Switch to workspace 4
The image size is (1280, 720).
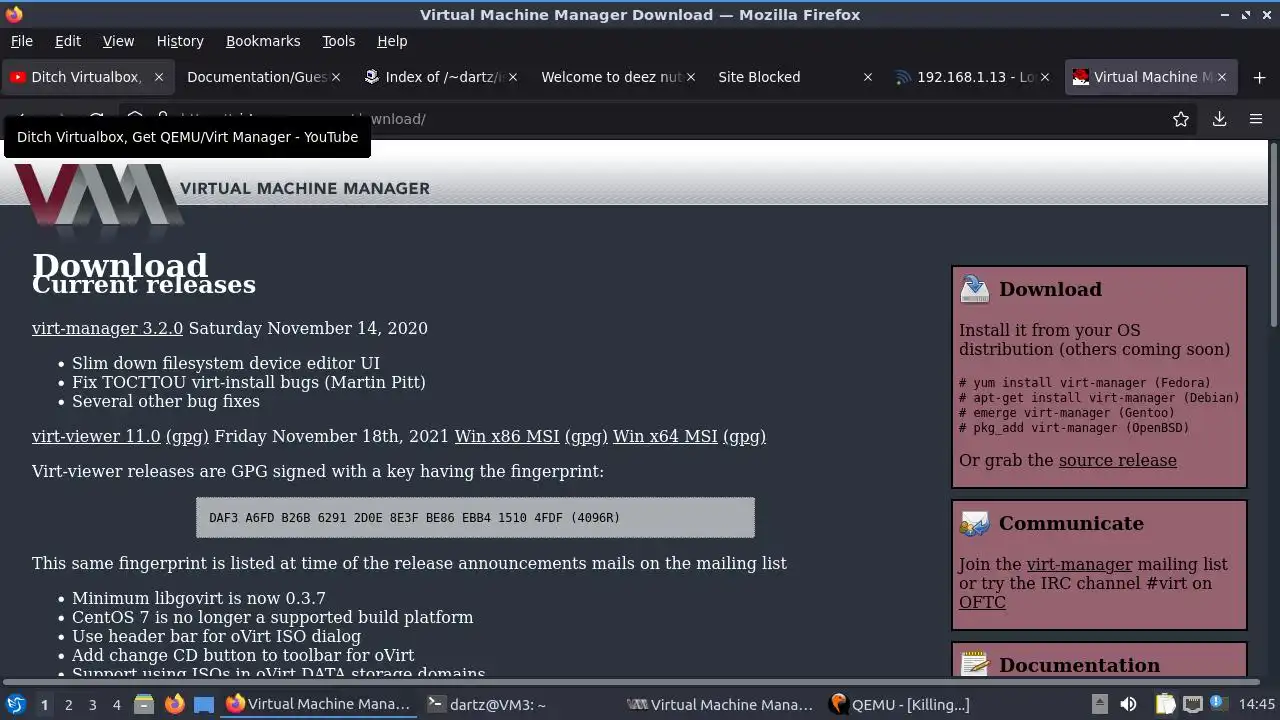pyautogui.click(x=116, y=704)
